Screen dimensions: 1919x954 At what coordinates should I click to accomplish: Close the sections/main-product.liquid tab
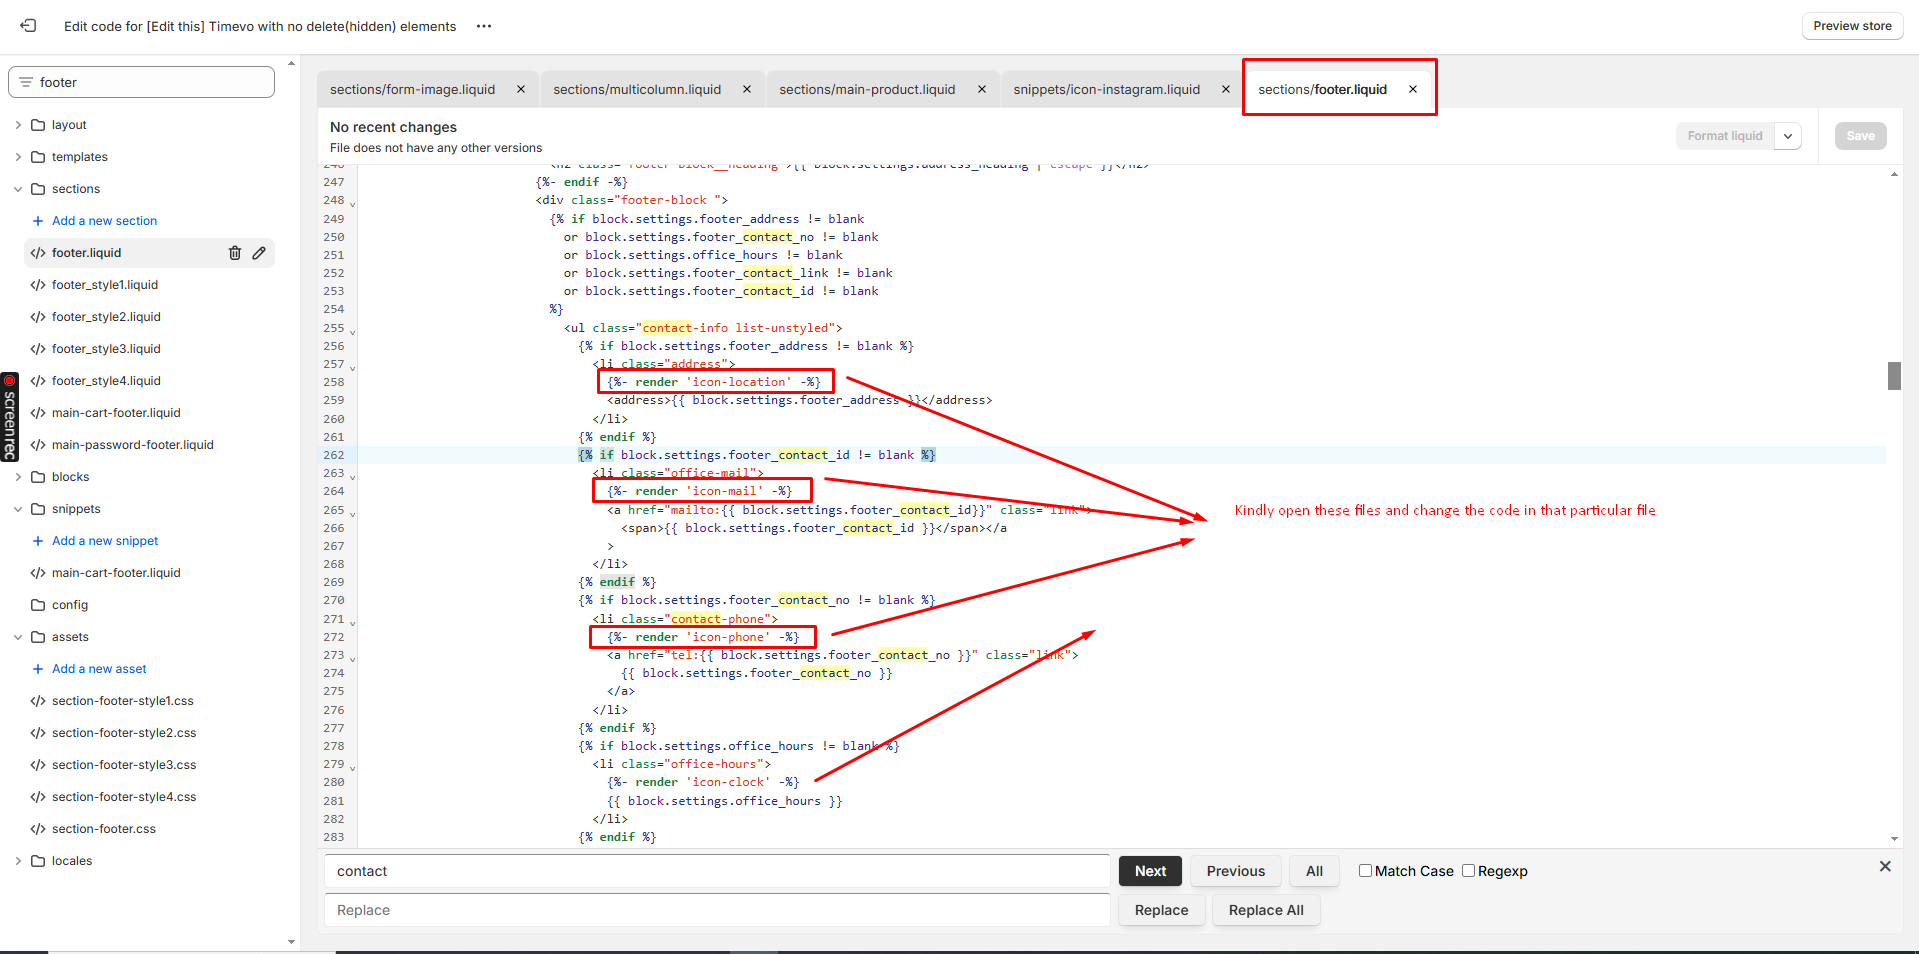click(982, 89)
